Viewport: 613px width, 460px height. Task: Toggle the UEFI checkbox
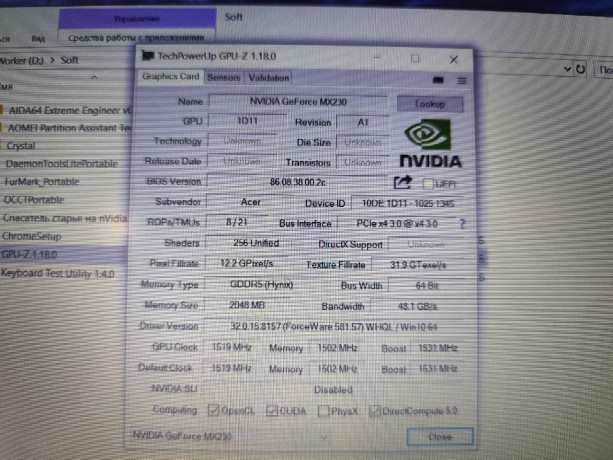pos(428,184)
